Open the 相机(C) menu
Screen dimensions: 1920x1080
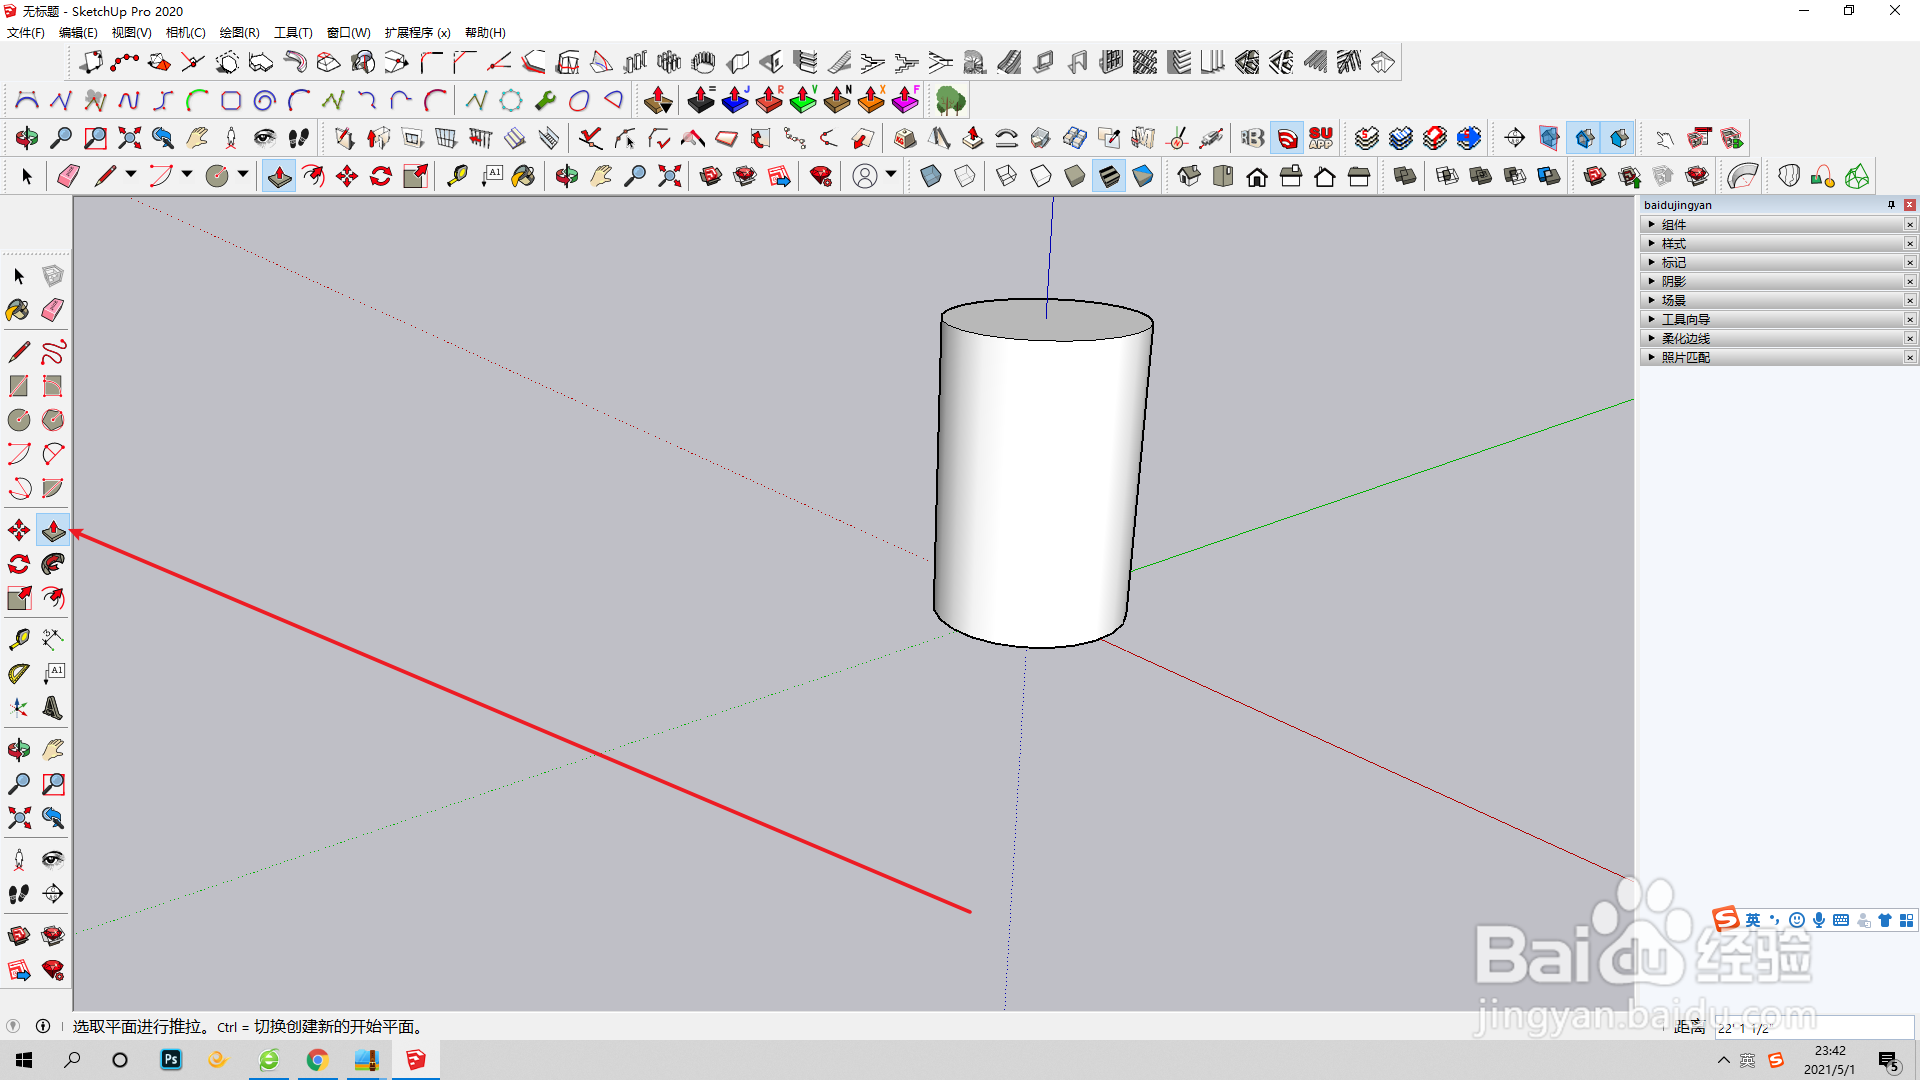point(185,33)
